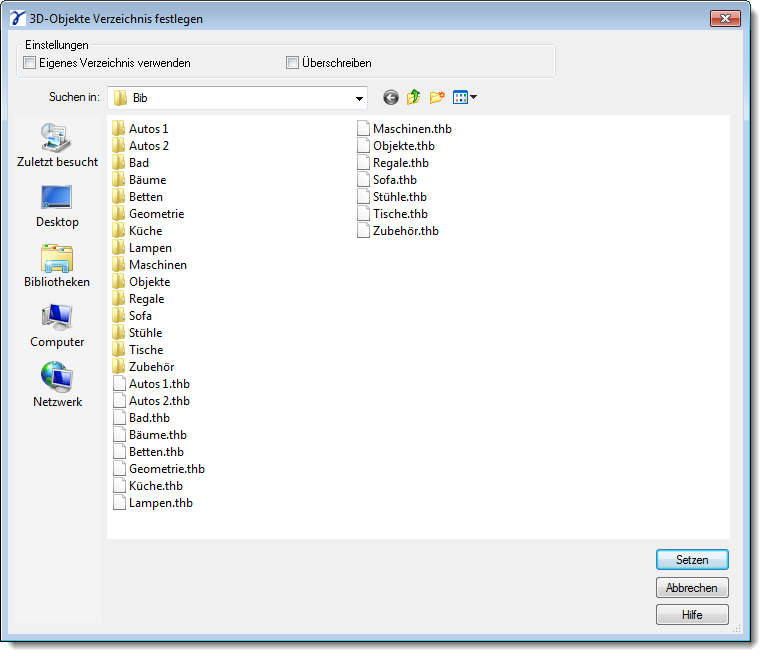Viewport: 766px width, 657px height.
Task: Select the Objekte folder
Action: point(141,282)
